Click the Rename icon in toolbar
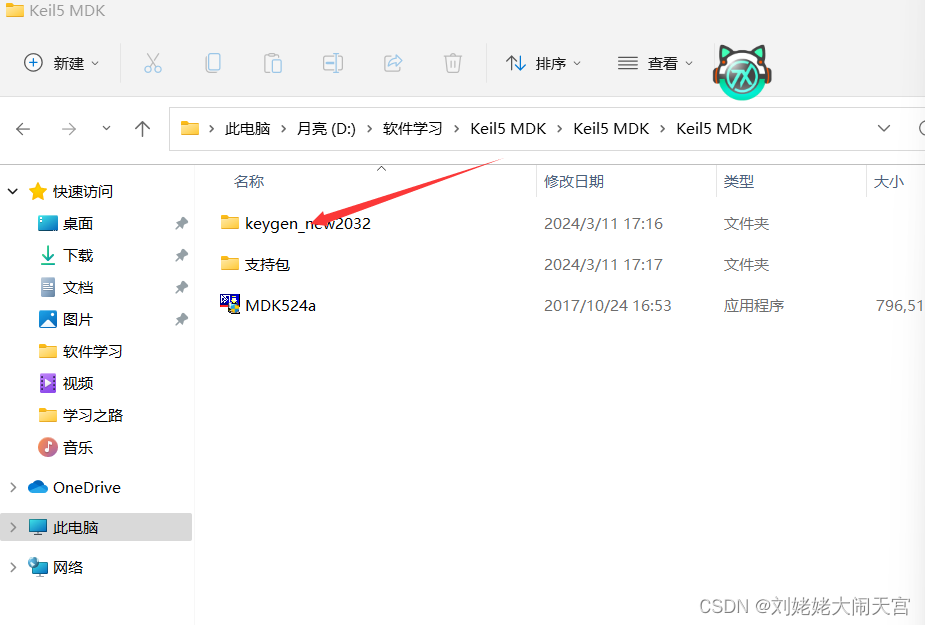The image size is (925, 625). [x=333, y=63]
